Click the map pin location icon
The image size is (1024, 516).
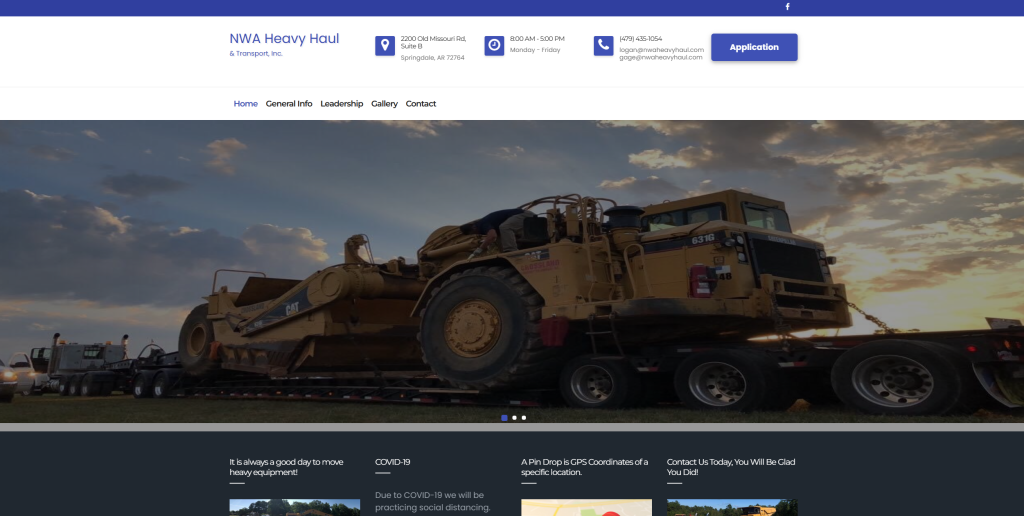[385, 46]
